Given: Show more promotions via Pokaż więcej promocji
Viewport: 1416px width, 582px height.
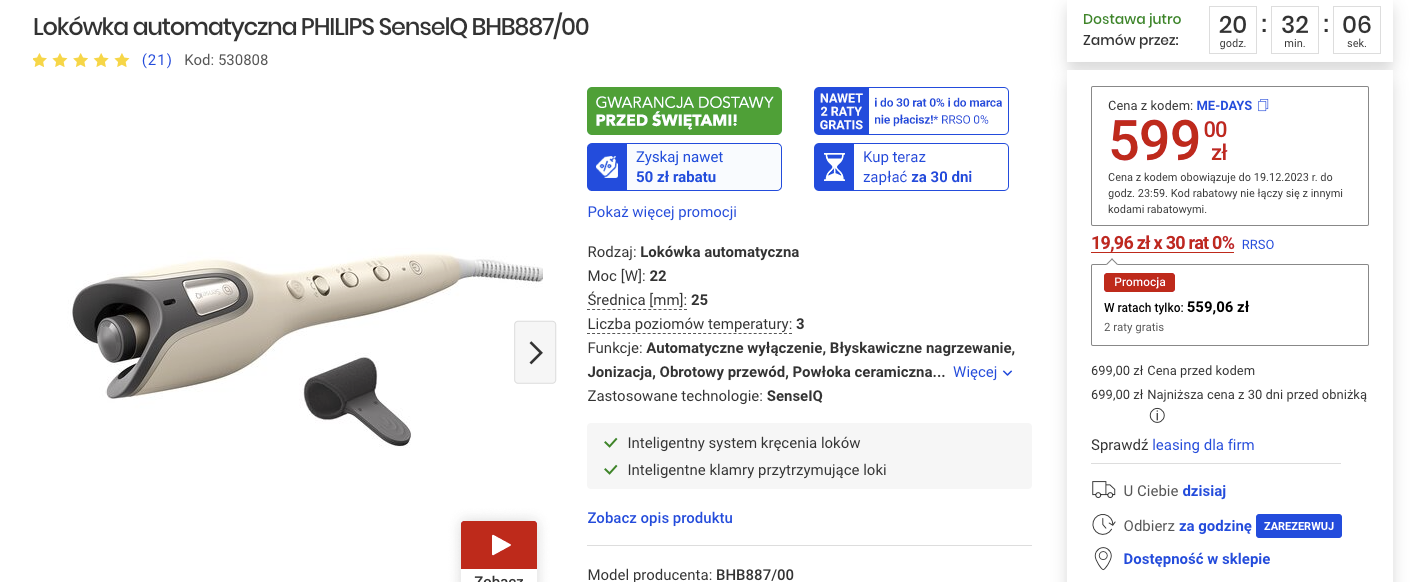Looking at the screenshot, I should (x=662, y=212).
